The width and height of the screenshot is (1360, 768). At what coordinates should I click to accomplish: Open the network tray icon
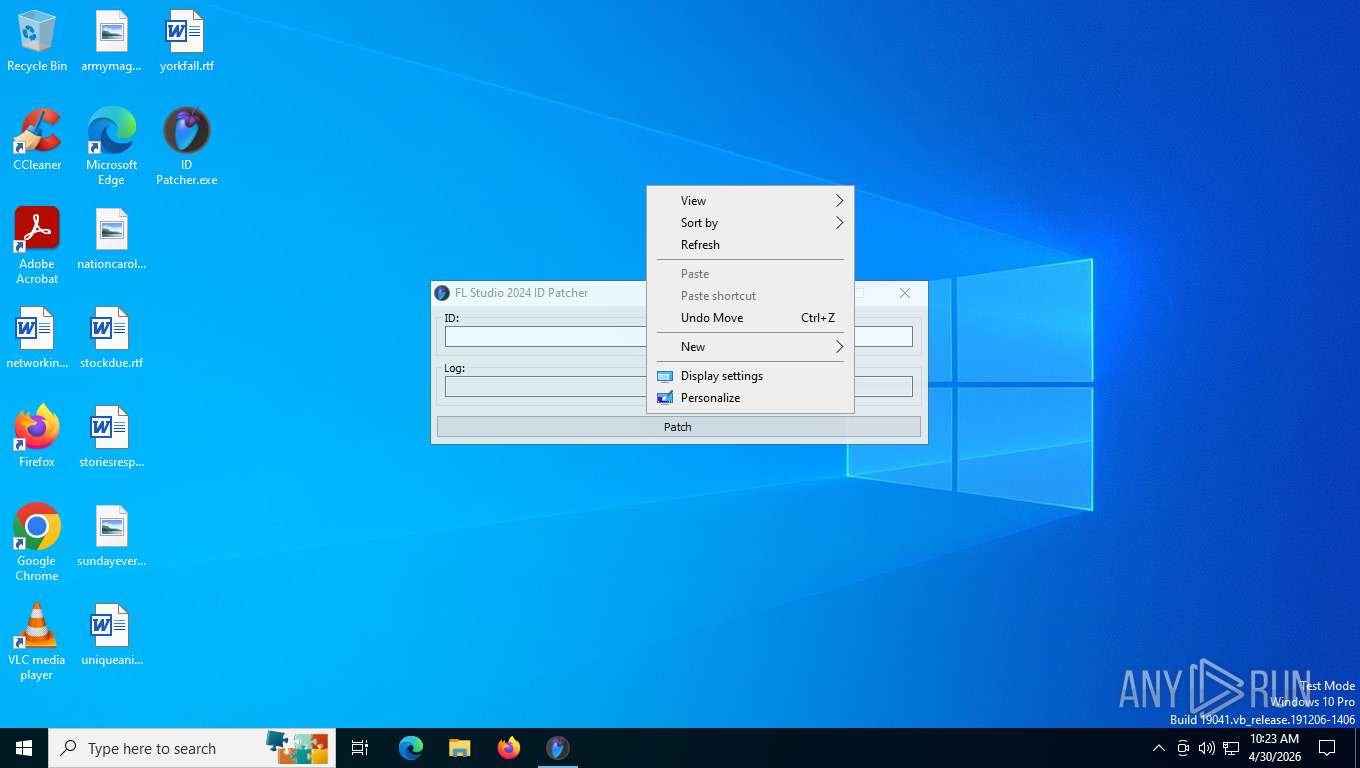(x=1231, y=748)
